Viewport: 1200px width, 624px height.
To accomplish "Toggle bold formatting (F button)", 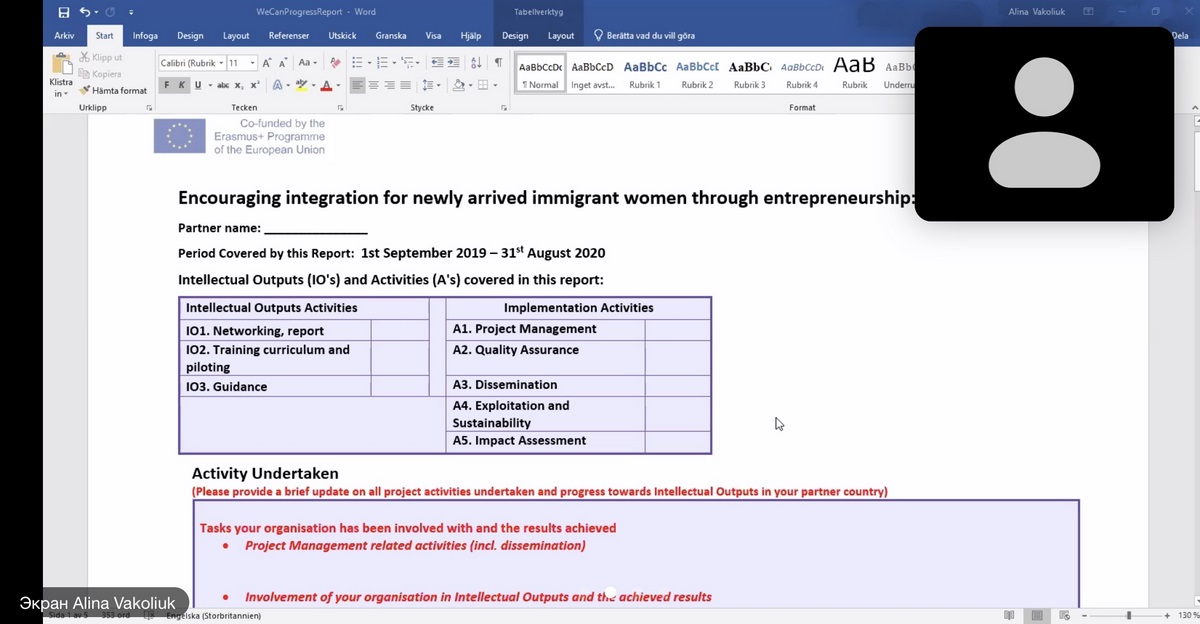I will click(x=168, y=85).
